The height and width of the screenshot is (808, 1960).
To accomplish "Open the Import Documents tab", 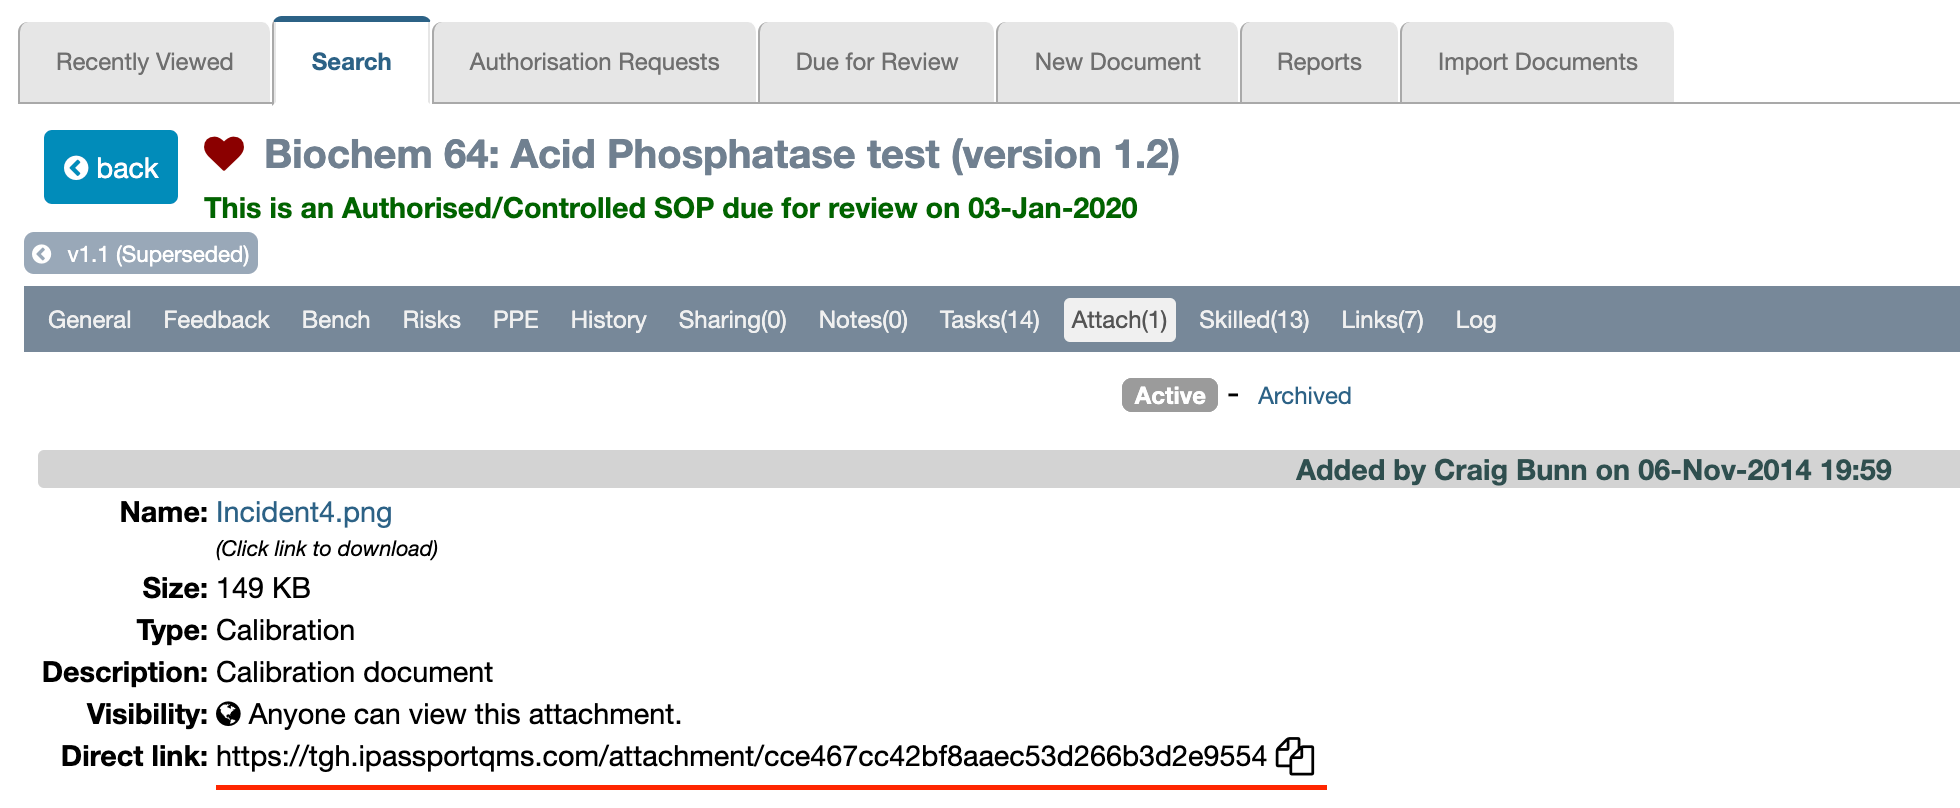I will [x=1537, y=62].
